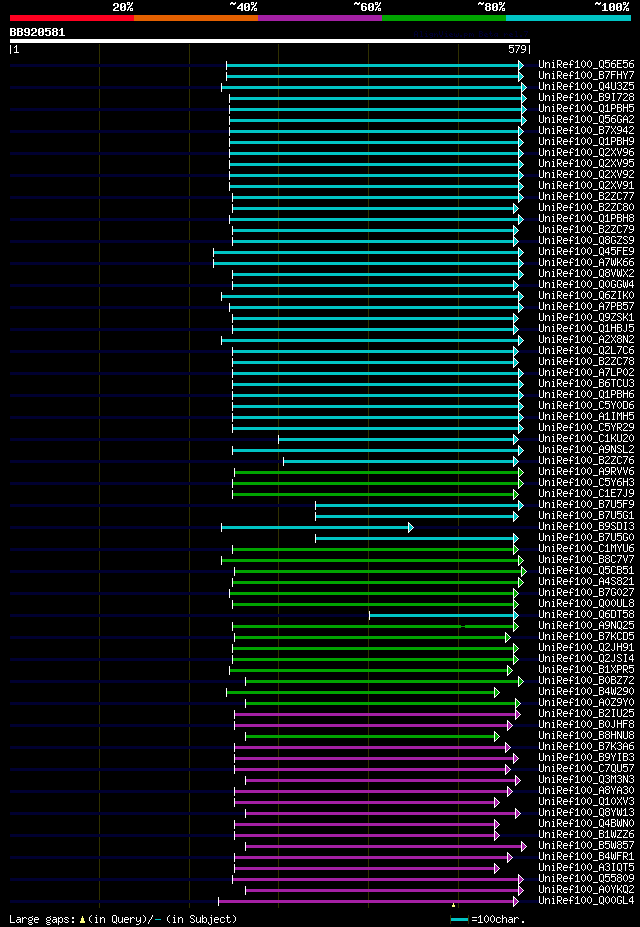Click the cyan alignment bar for UniRef100_Q6DT58
The width and height of the screenshot is (640, 927).
pos(444,615)
